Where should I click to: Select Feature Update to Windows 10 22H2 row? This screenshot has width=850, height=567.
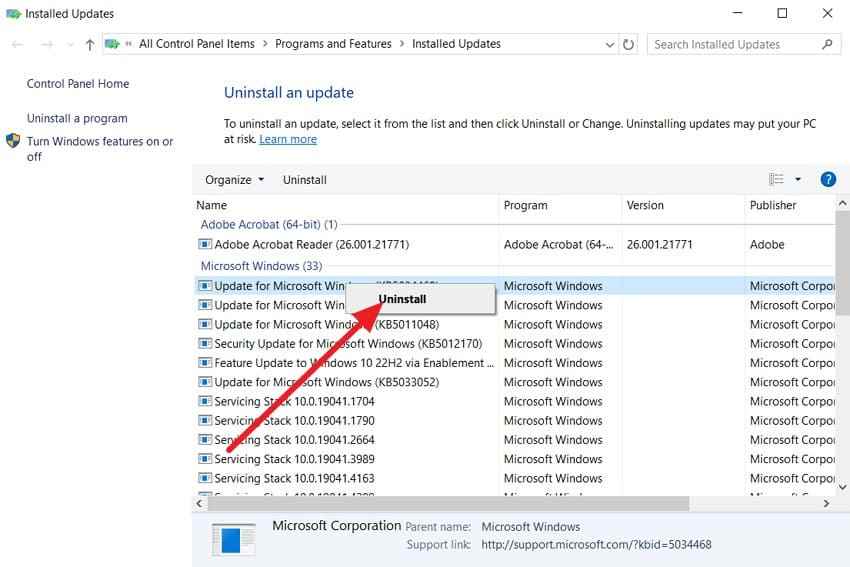(x=514, y=363)
